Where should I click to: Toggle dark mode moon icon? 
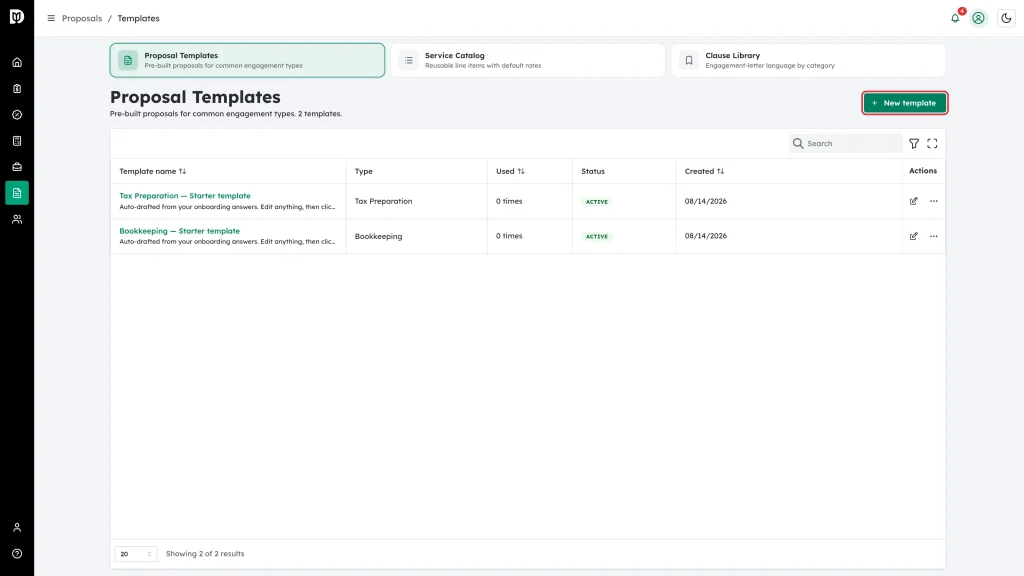point(1006,18)
